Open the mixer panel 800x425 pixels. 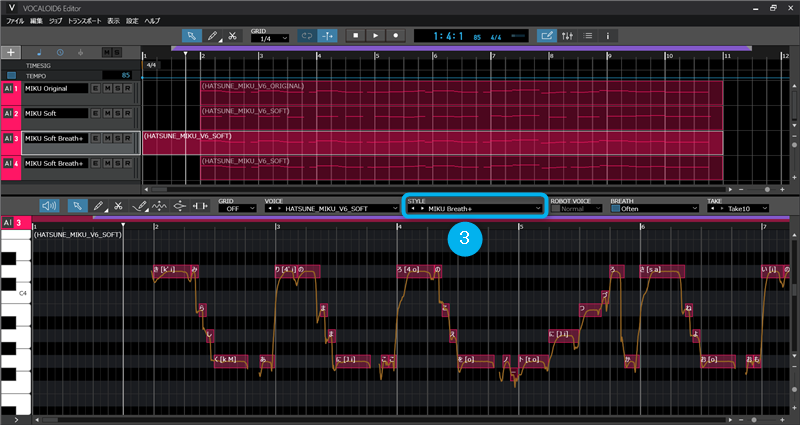567,36
